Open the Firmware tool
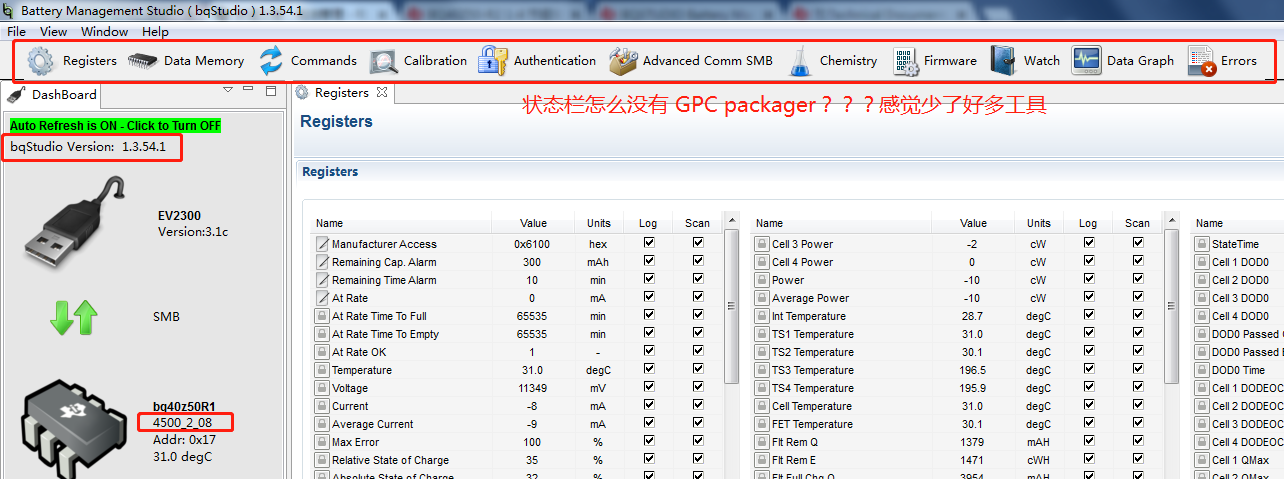1284x479 pixels. (935, 61)
